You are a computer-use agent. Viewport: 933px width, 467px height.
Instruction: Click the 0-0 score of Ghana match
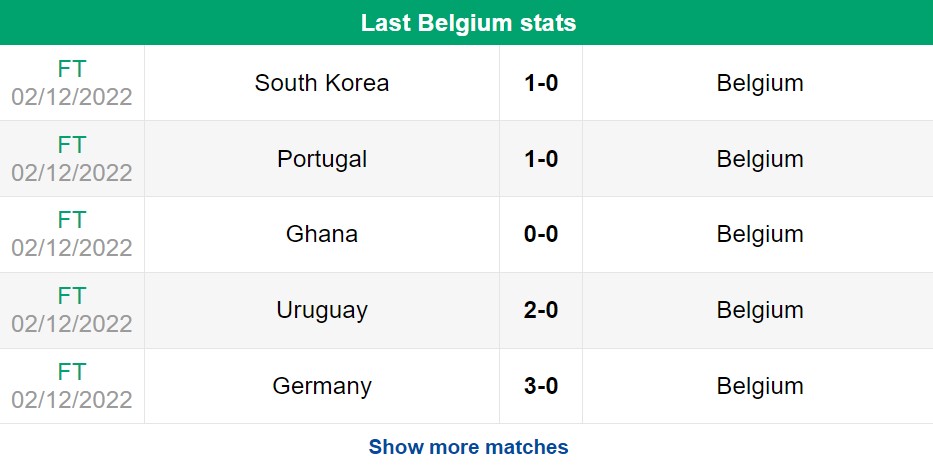(x=541, y=234)
